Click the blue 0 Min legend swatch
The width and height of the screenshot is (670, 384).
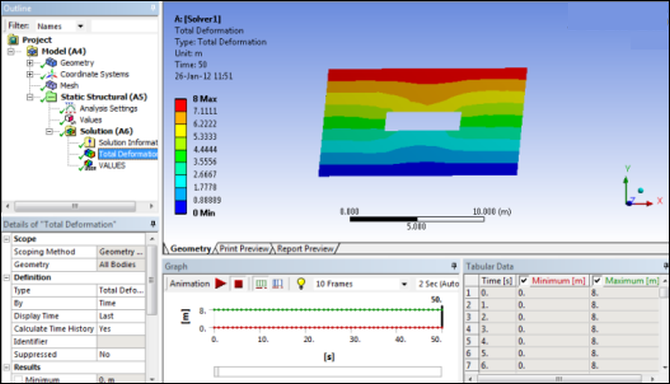click(x=181, y=208)
